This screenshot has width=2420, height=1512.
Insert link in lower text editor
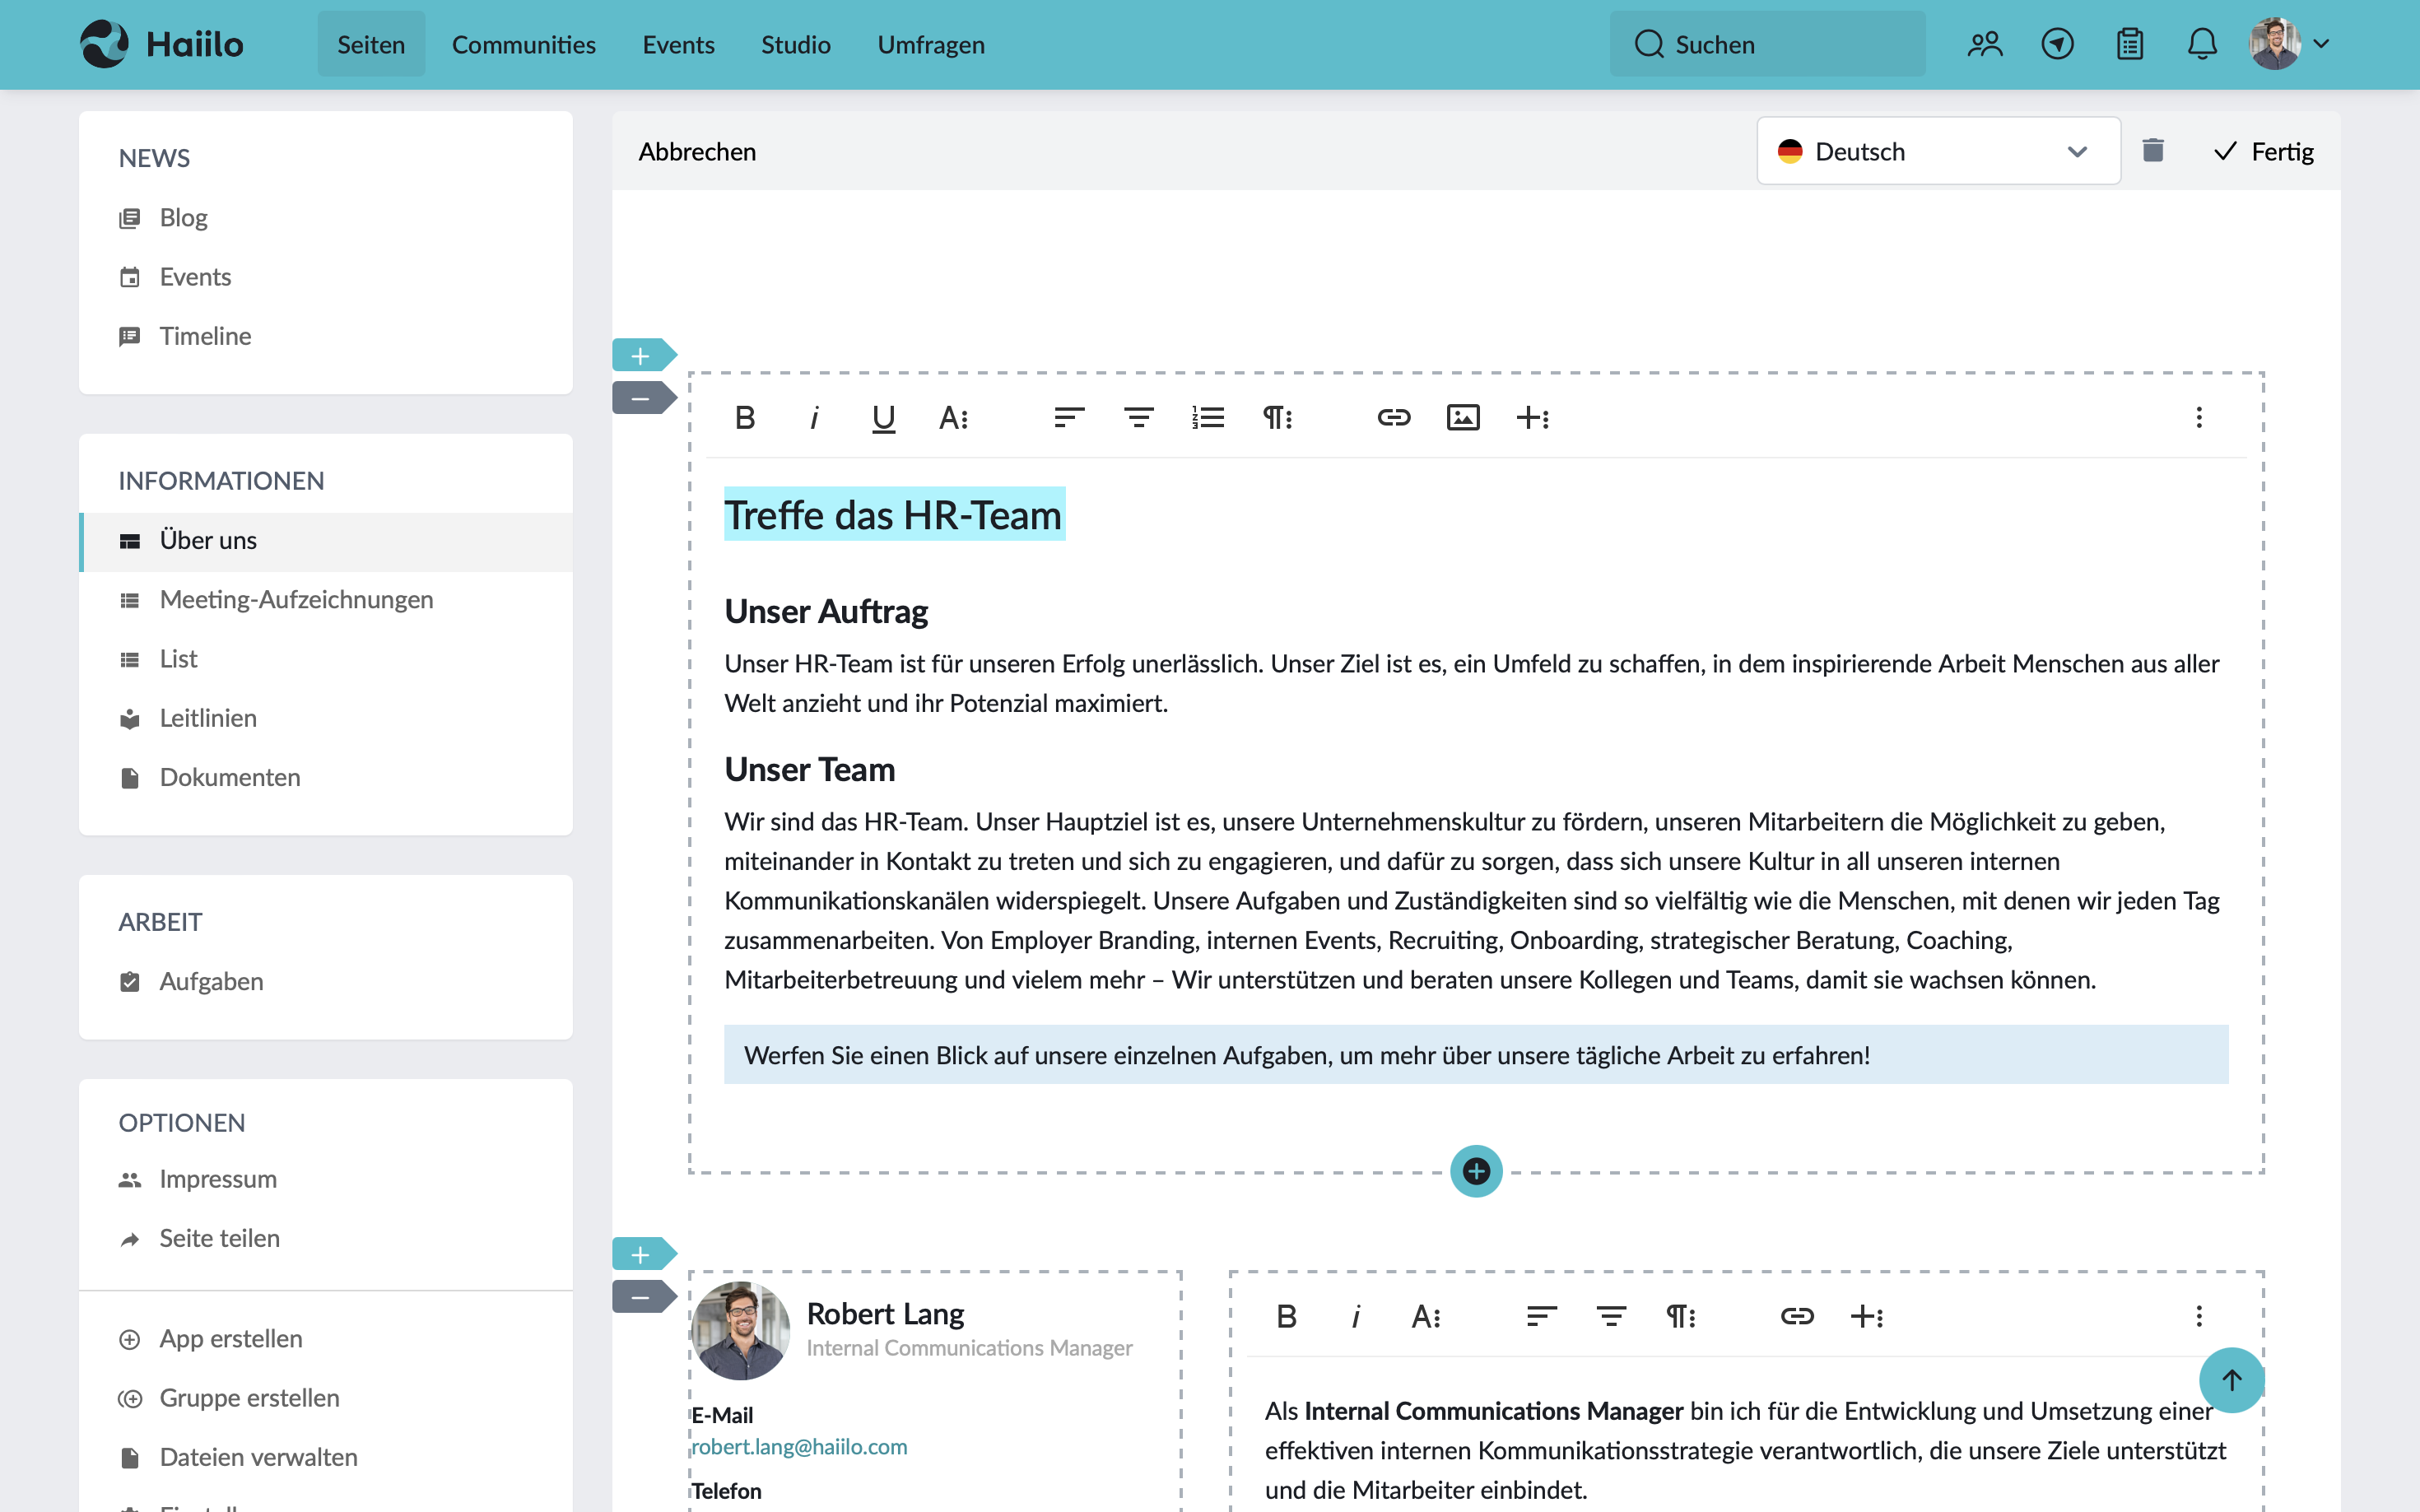[x=1797, y=1316]
